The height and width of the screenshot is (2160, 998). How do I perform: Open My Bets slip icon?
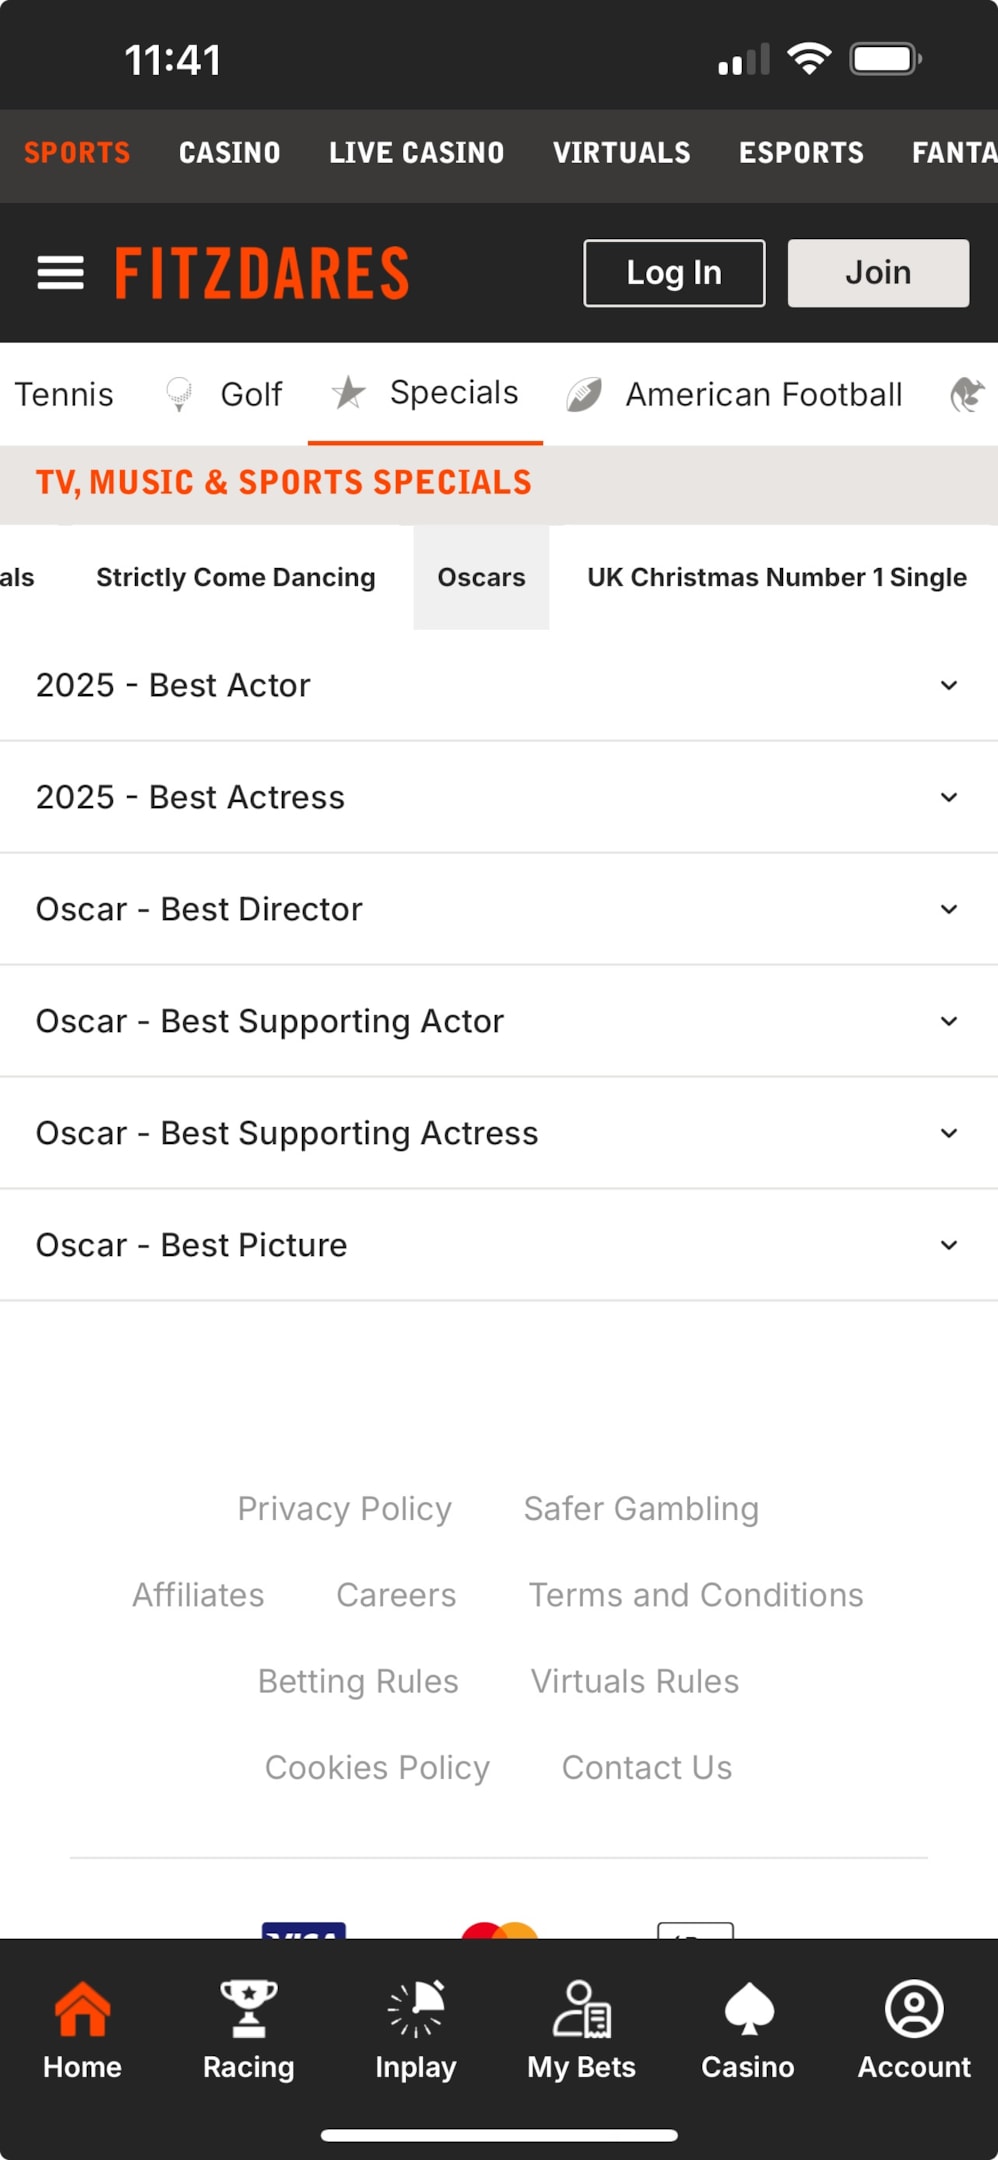582,2008
